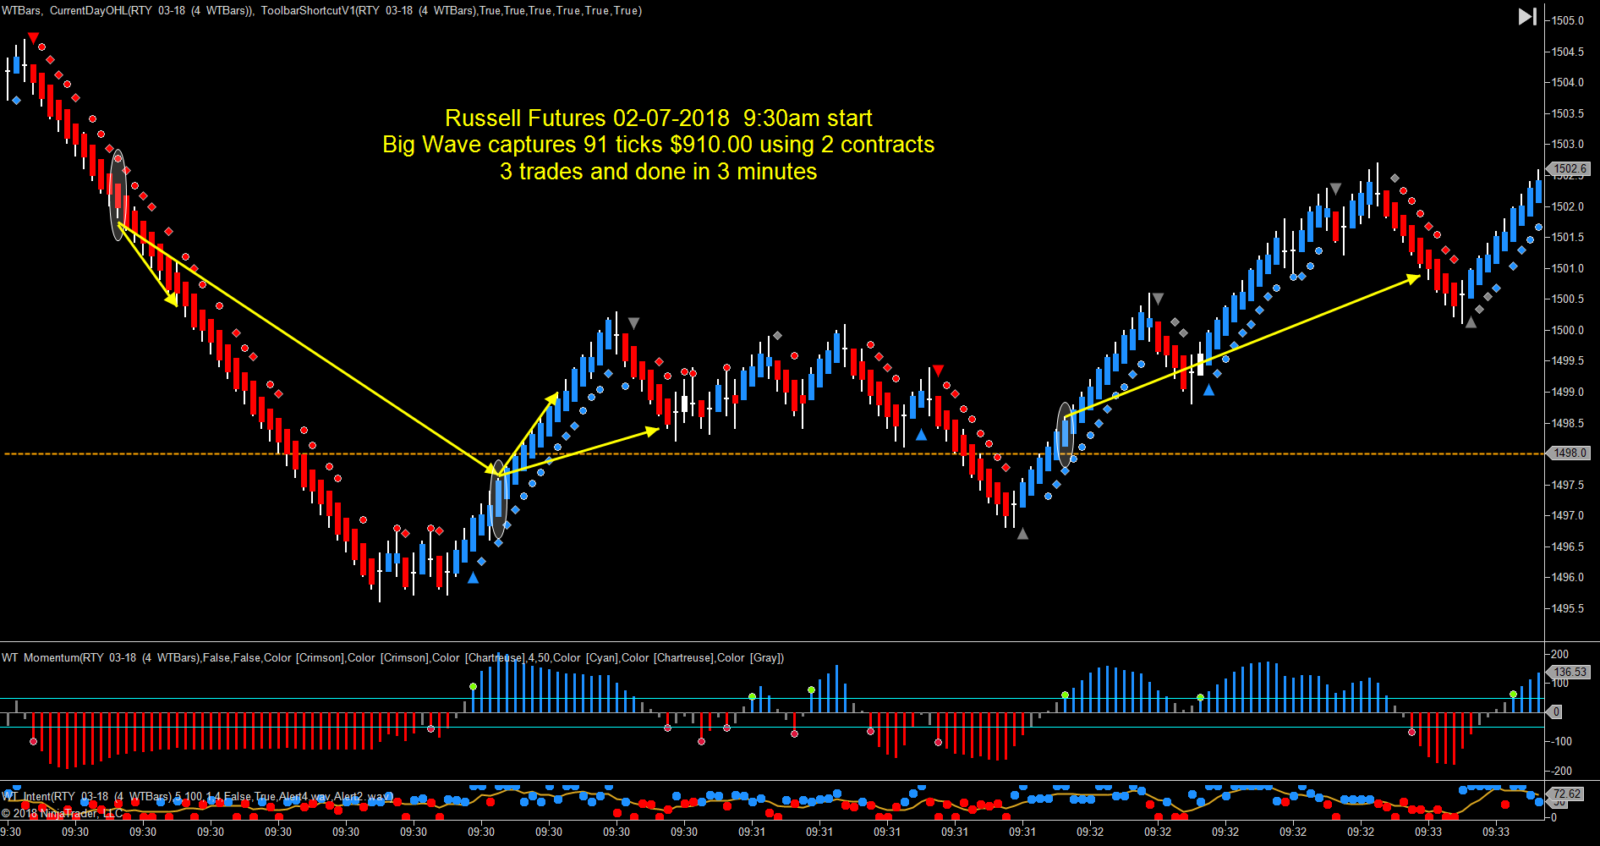Click the 136.53 momentum value marker
This screenshot has width=1600, height=846.
point(1570,672)
